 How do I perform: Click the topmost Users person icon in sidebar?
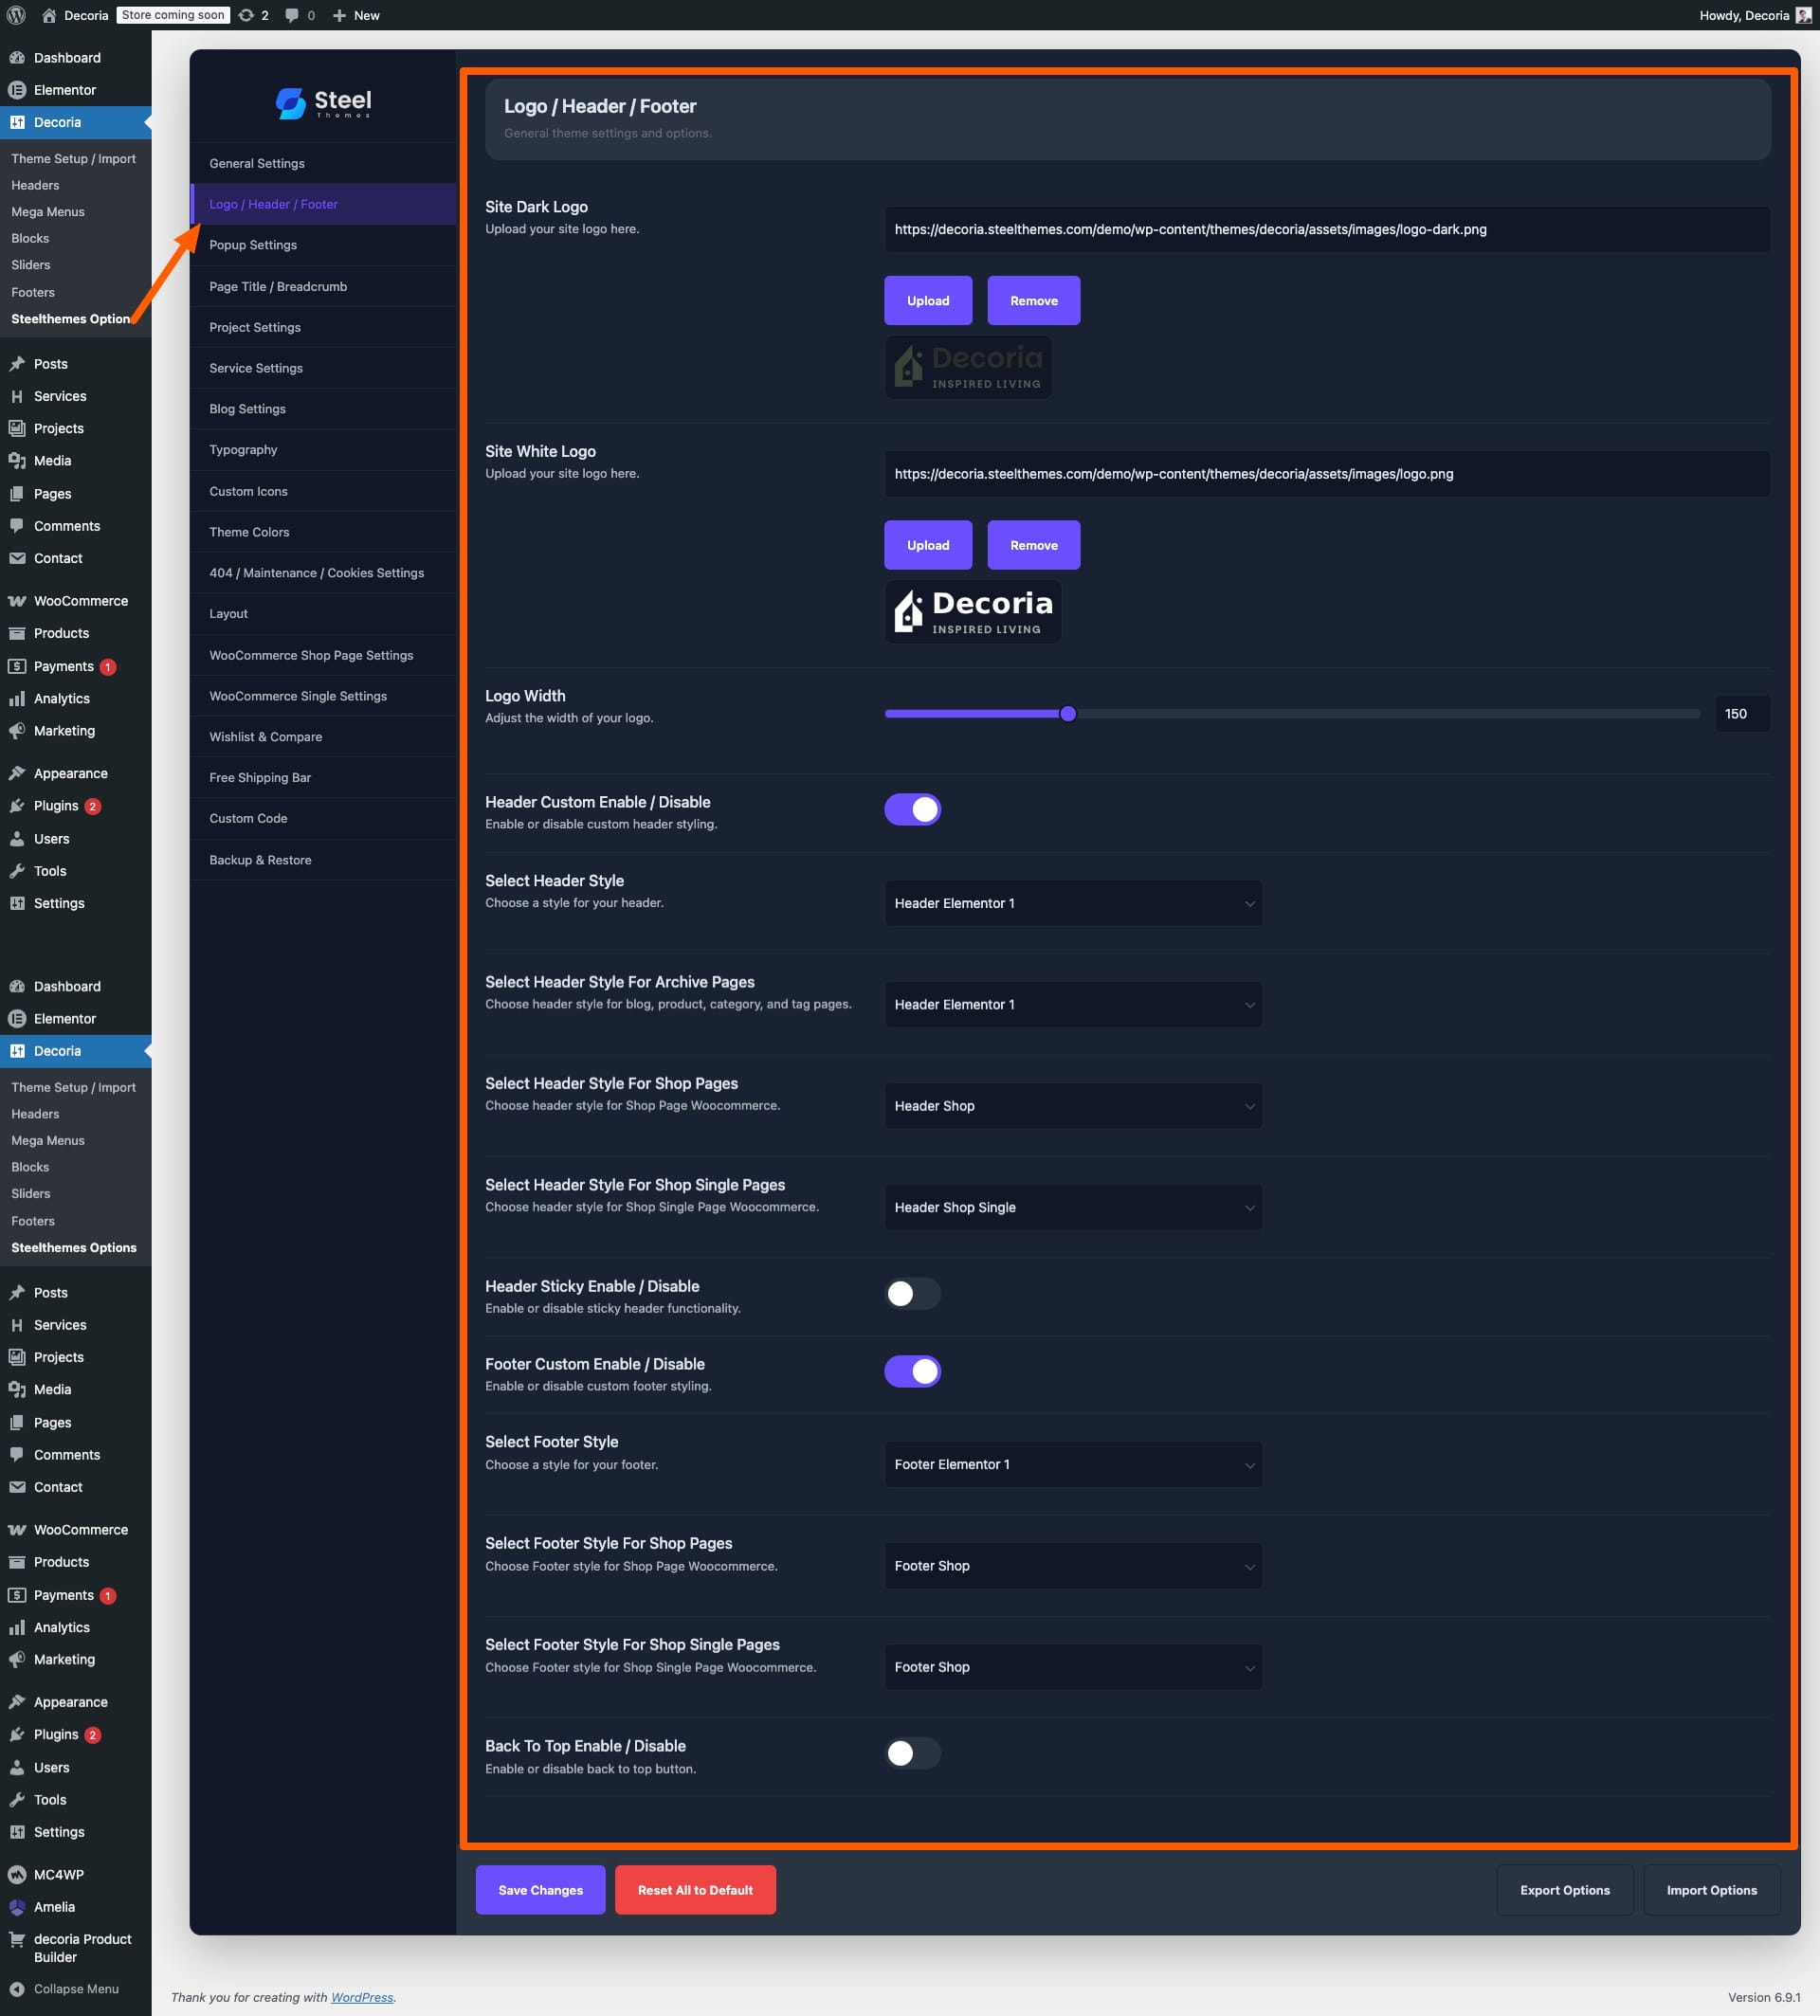click(17, 839)
